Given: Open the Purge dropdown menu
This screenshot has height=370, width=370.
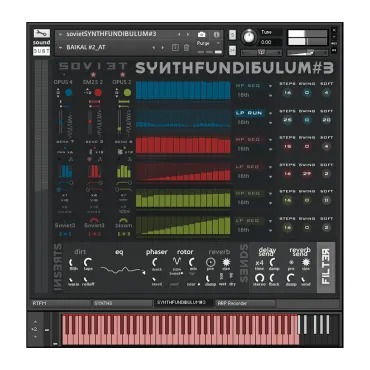Looking at the screenshot, I should click(218, 43).
